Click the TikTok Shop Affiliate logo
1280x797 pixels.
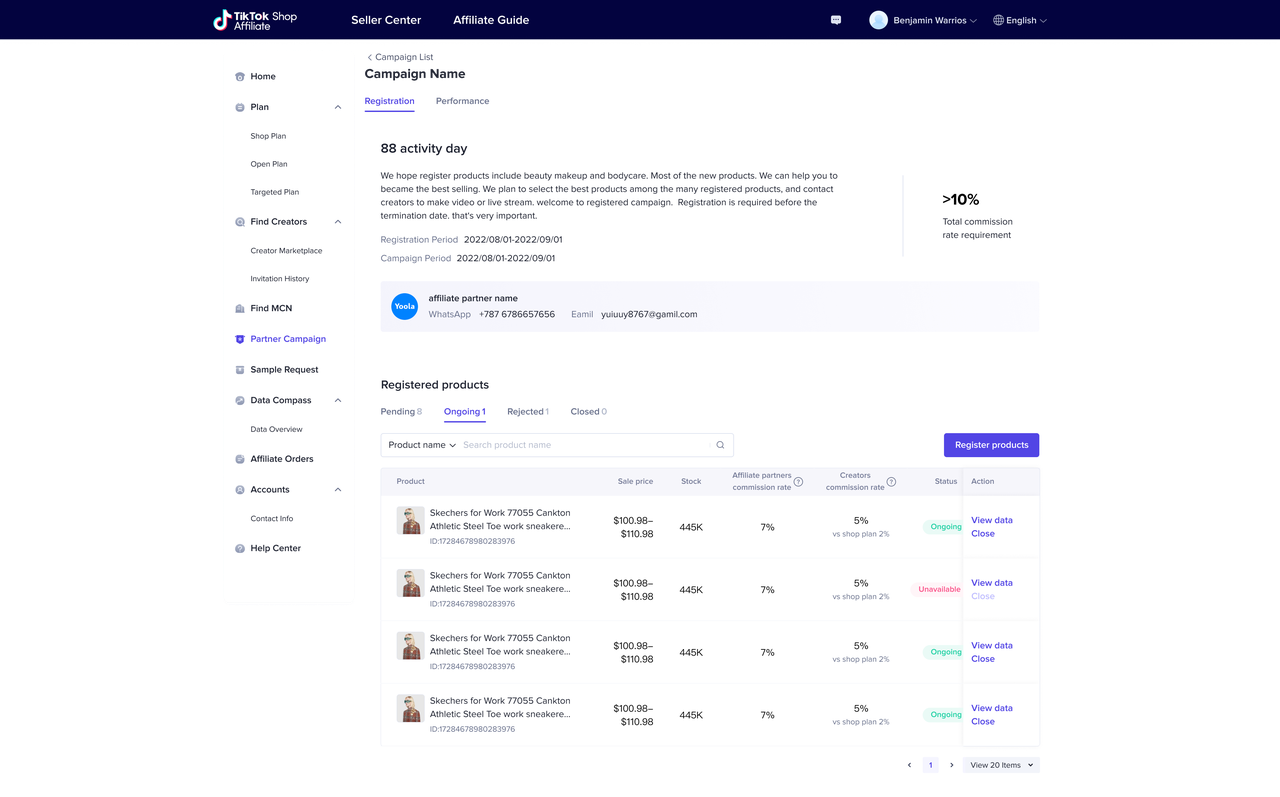tap(255, 20)
